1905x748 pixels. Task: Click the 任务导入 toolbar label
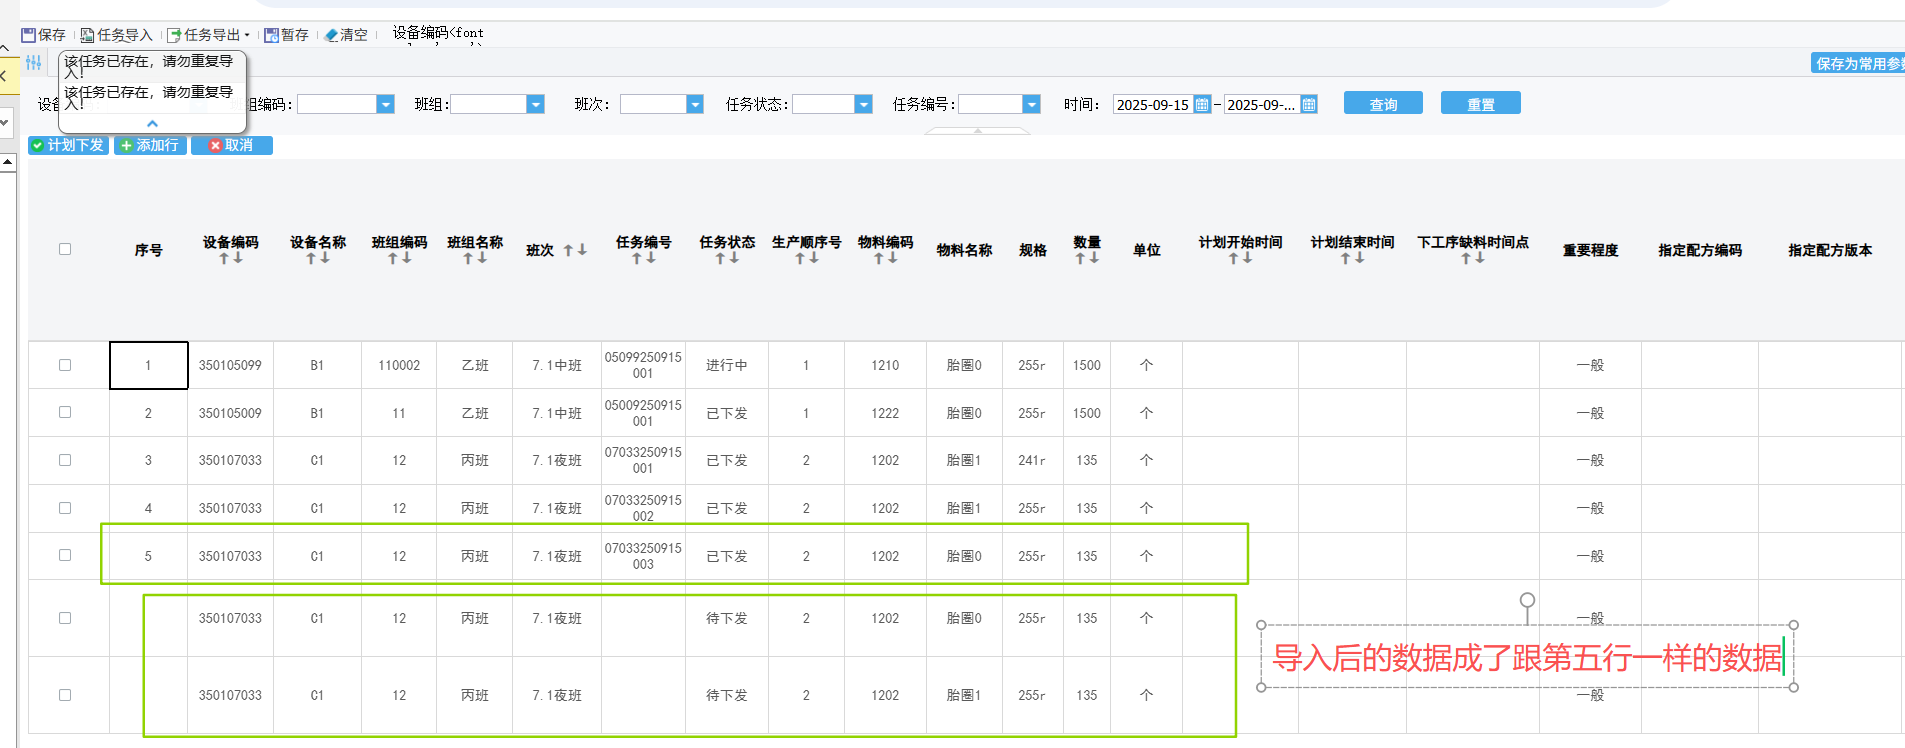click(125, 35)
